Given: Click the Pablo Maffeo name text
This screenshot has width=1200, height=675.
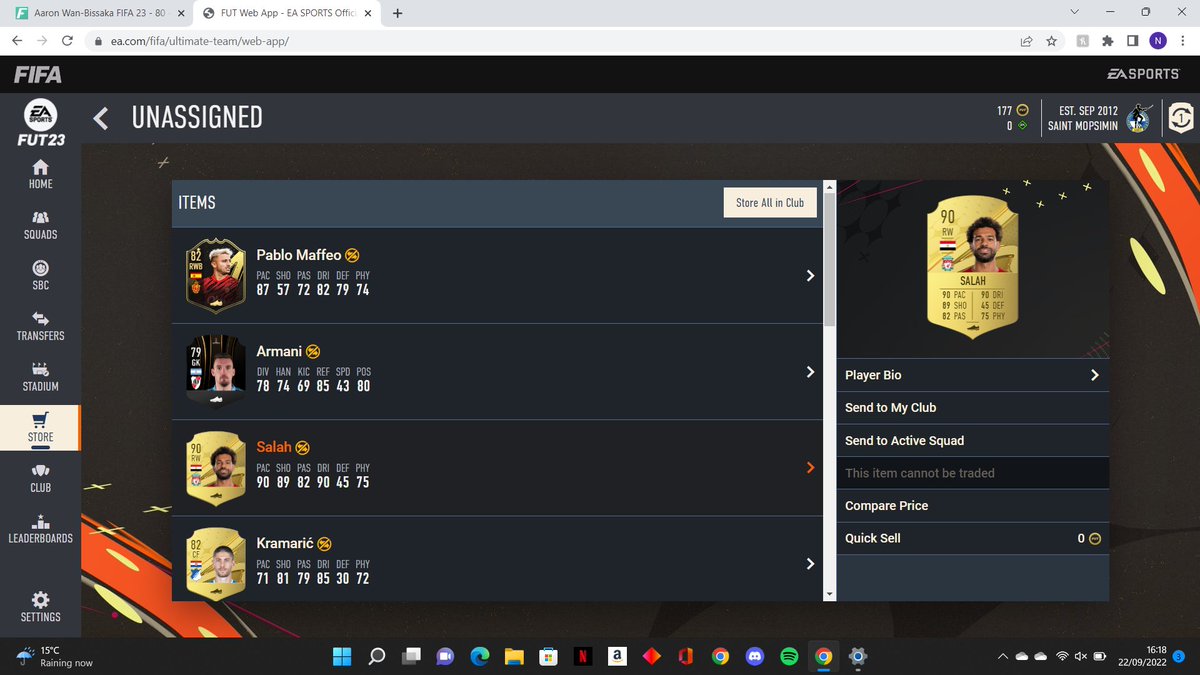Looking at the screenshot, I should pyautogui.click(x=298, y=255).
